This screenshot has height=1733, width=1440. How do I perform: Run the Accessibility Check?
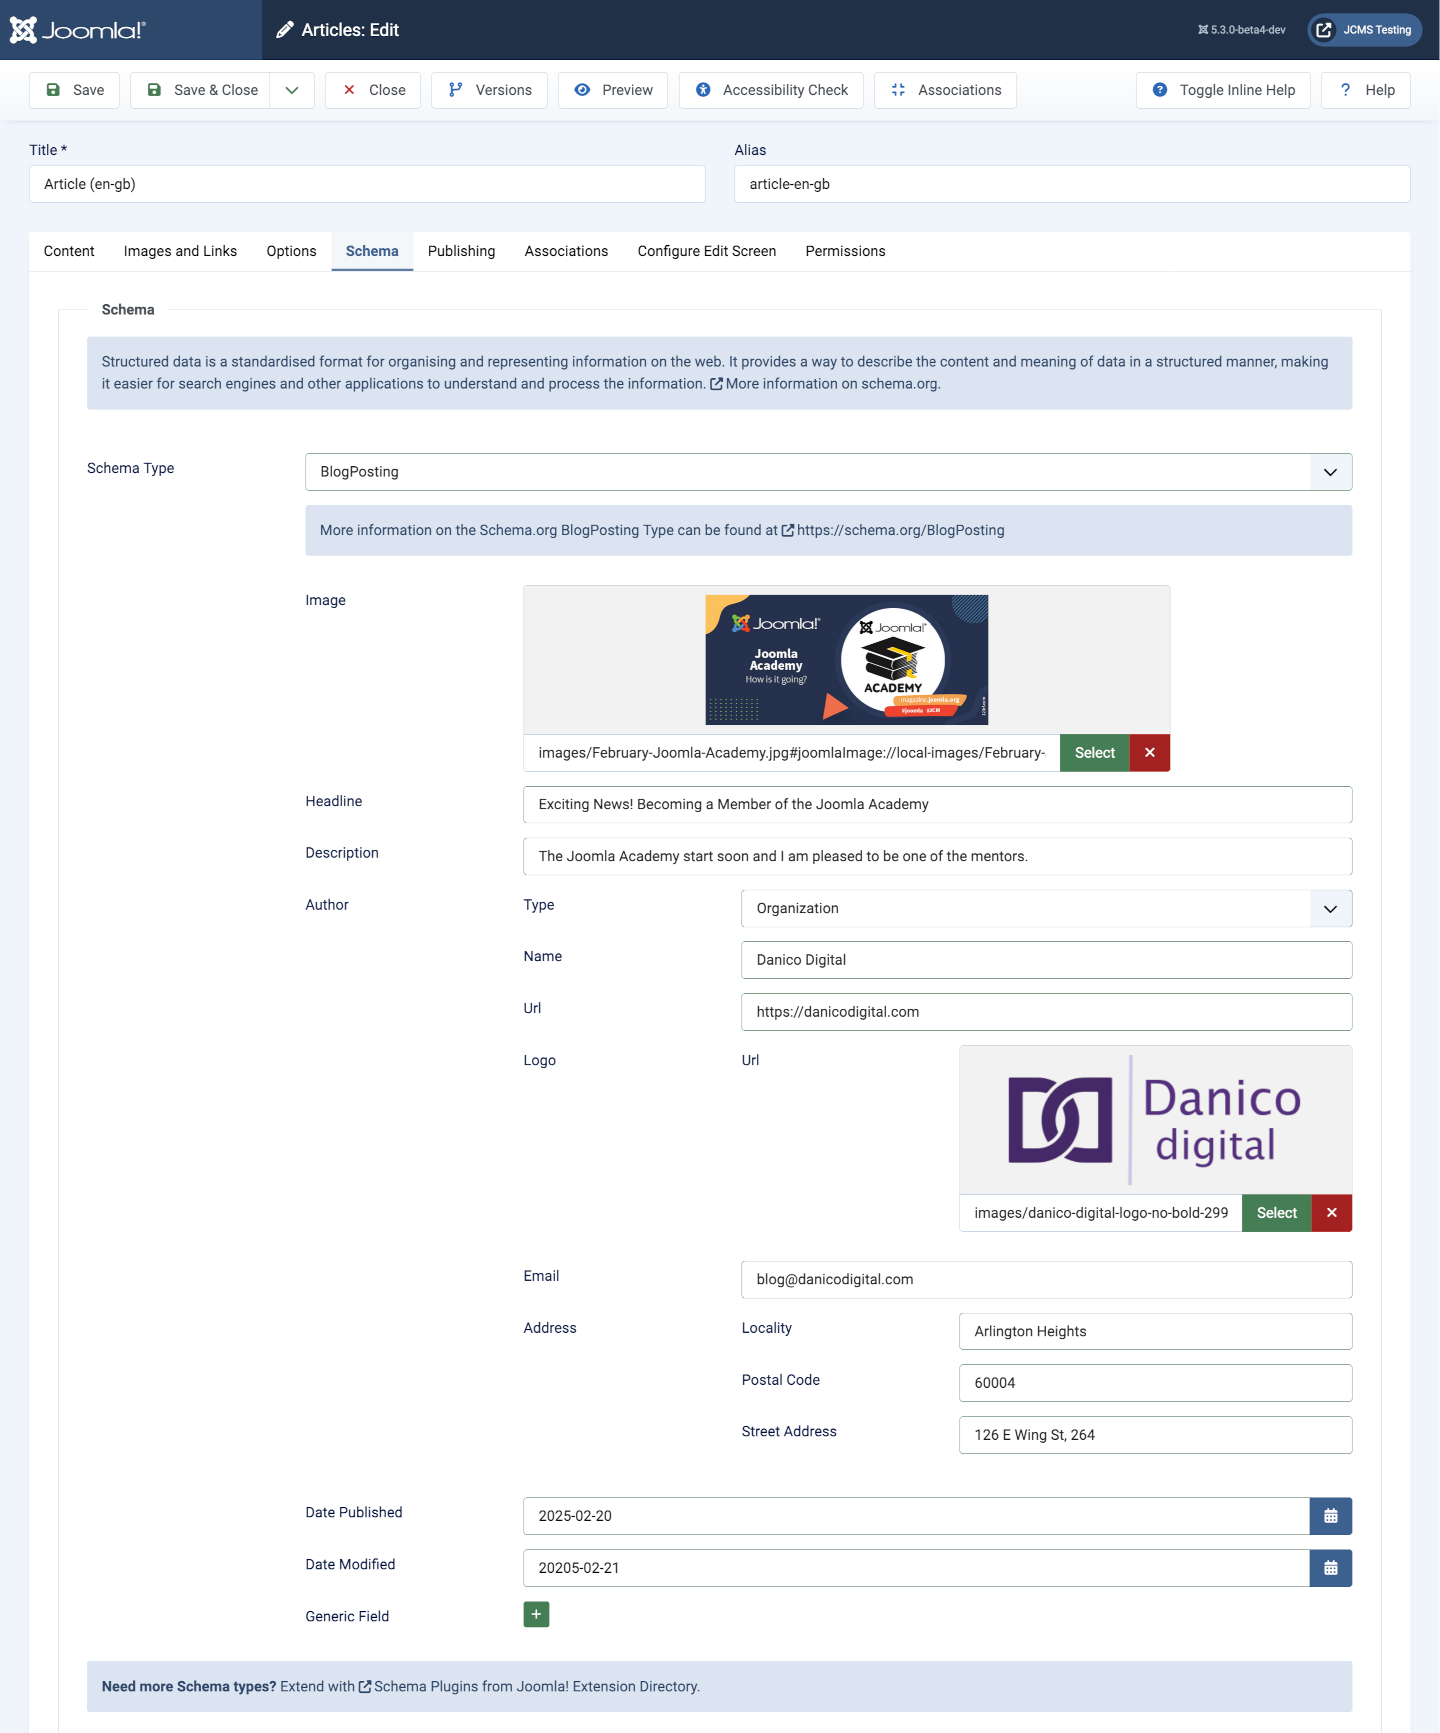coord(771,90)
